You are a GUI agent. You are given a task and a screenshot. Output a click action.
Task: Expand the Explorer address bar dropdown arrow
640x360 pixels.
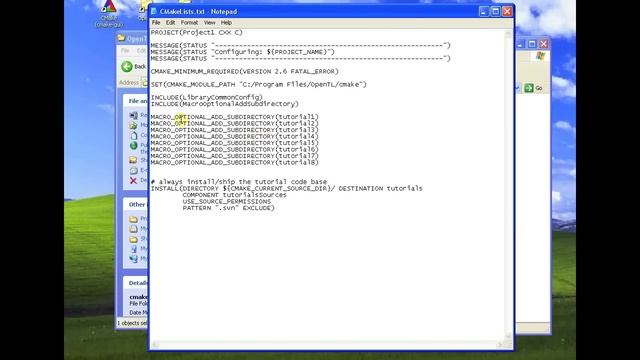pos(518,88)
